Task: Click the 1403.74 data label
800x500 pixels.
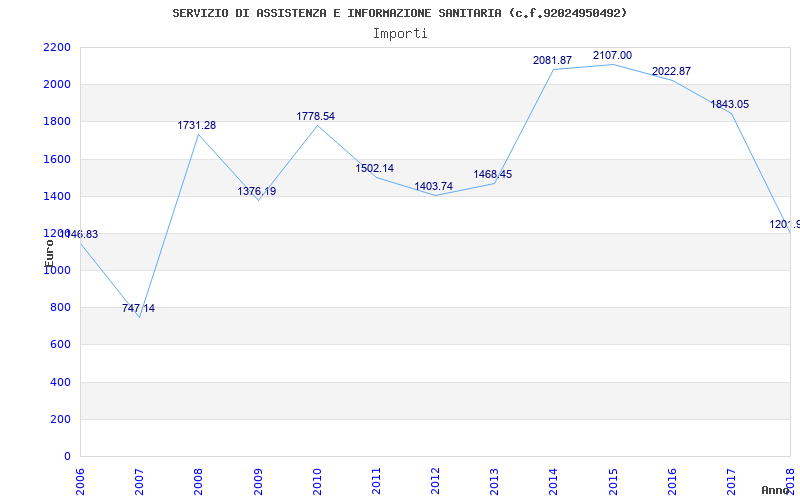Action: pos(434,186)
